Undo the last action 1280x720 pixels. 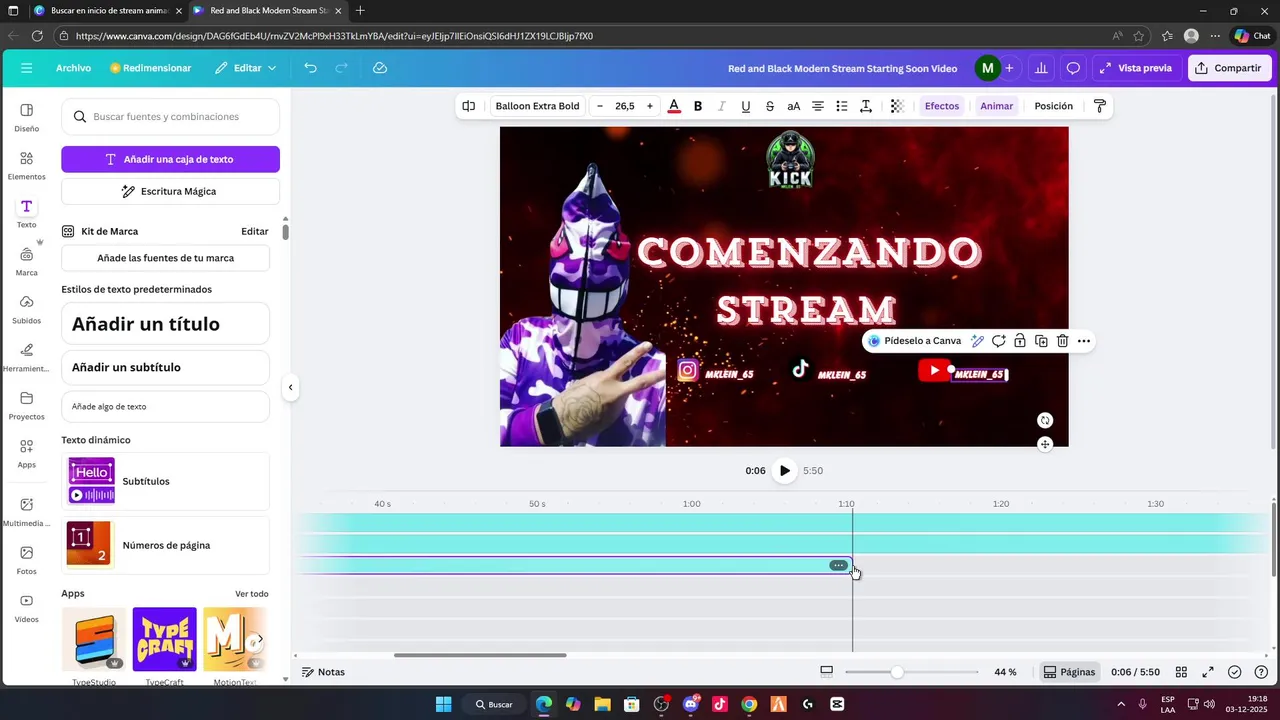click(x=311, y=68)
